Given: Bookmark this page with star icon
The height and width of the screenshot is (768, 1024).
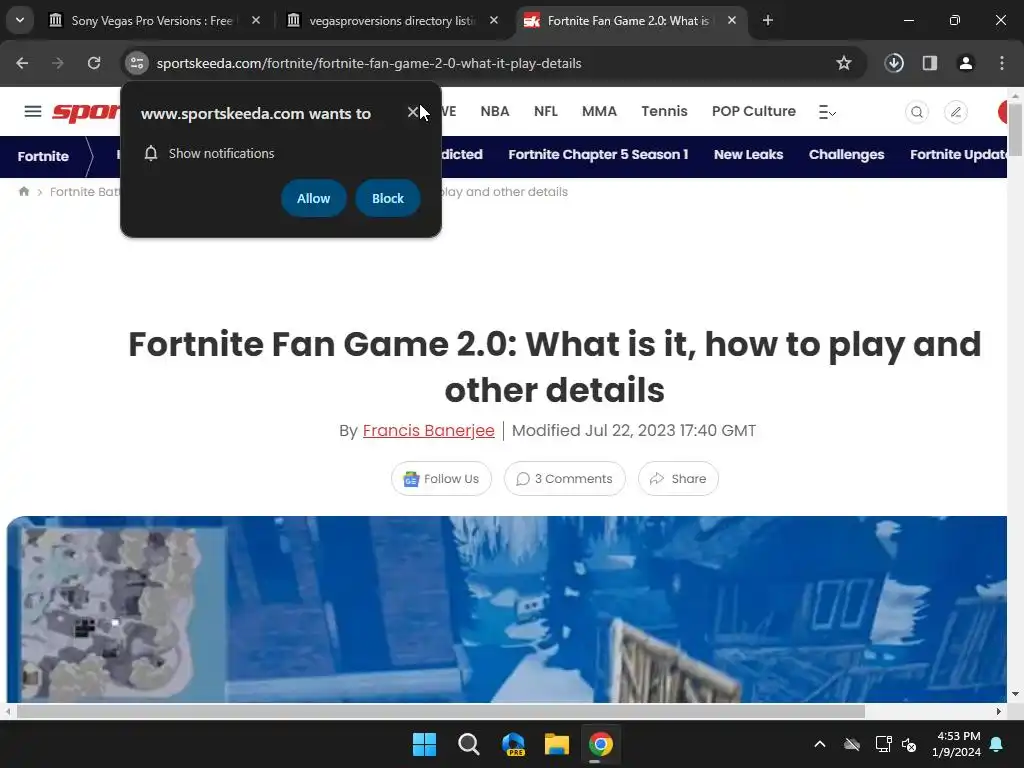Looking at the screenshot, I should tap(844, 63).
